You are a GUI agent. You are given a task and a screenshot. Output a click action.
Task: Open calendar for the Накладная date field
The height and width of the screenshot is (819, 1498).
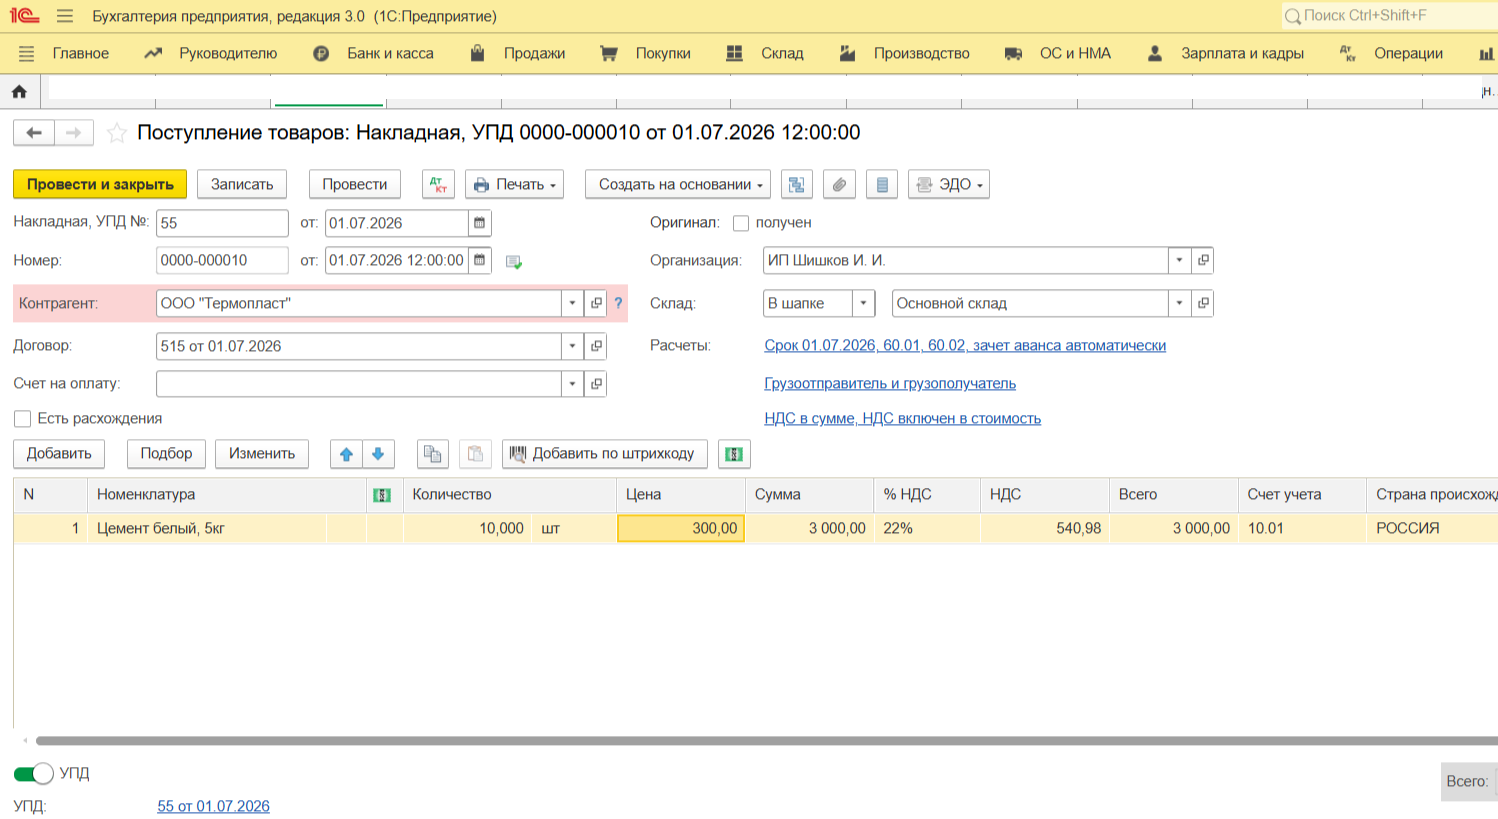pos(480,223)
